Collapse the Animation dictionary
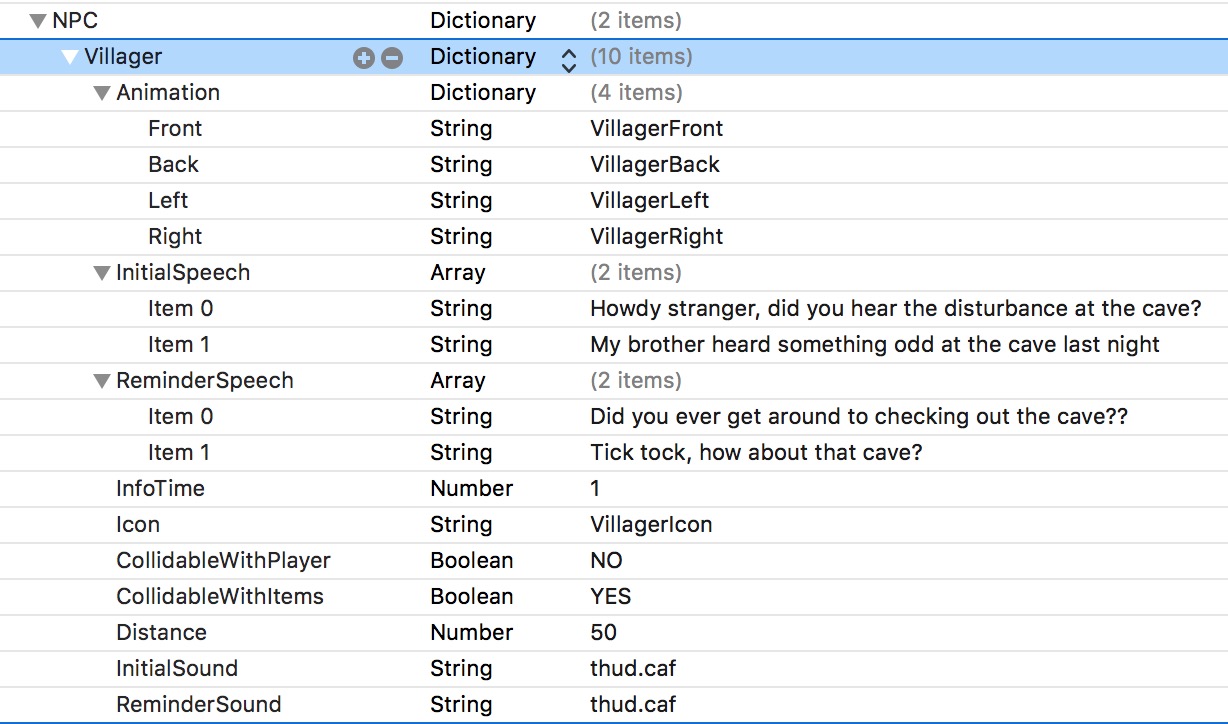 101,93
